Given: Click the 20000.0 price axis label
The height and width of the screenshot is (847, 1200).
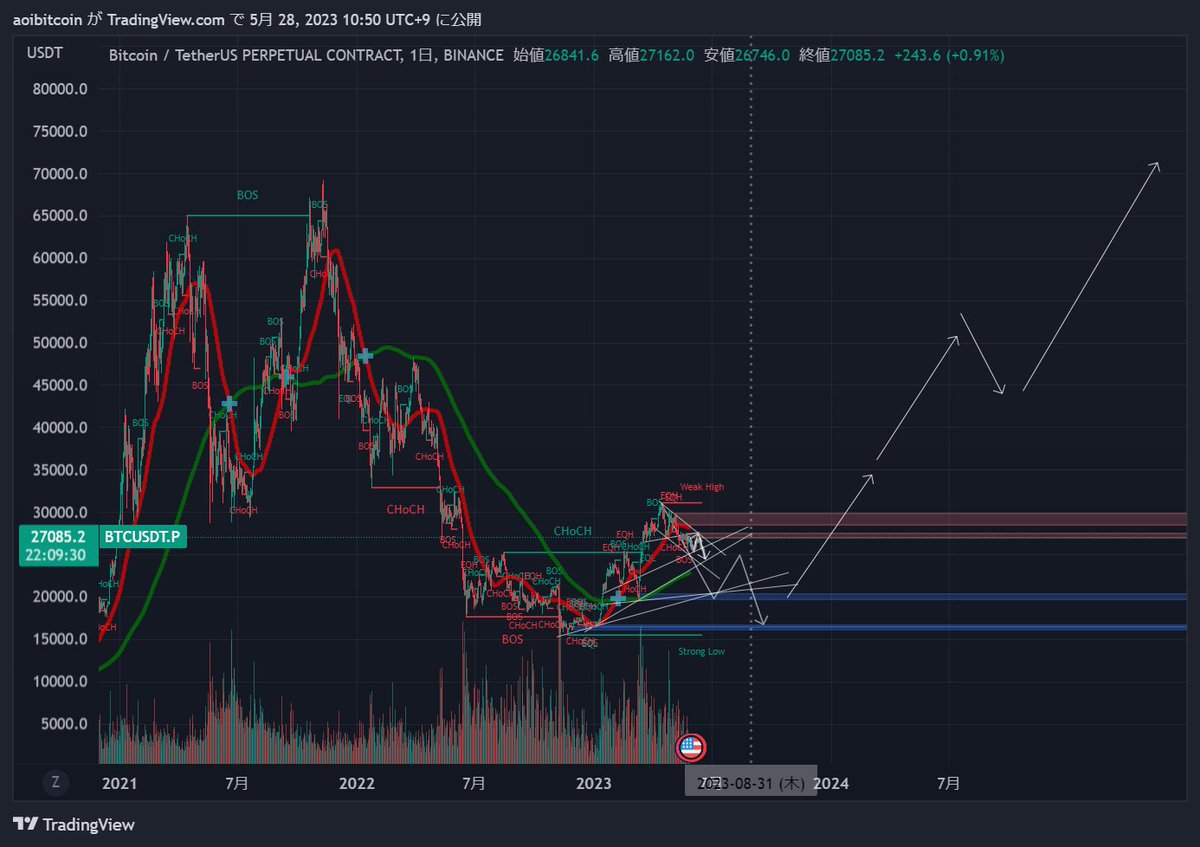Looking at the screenshot, I should (x=61, y=597).
